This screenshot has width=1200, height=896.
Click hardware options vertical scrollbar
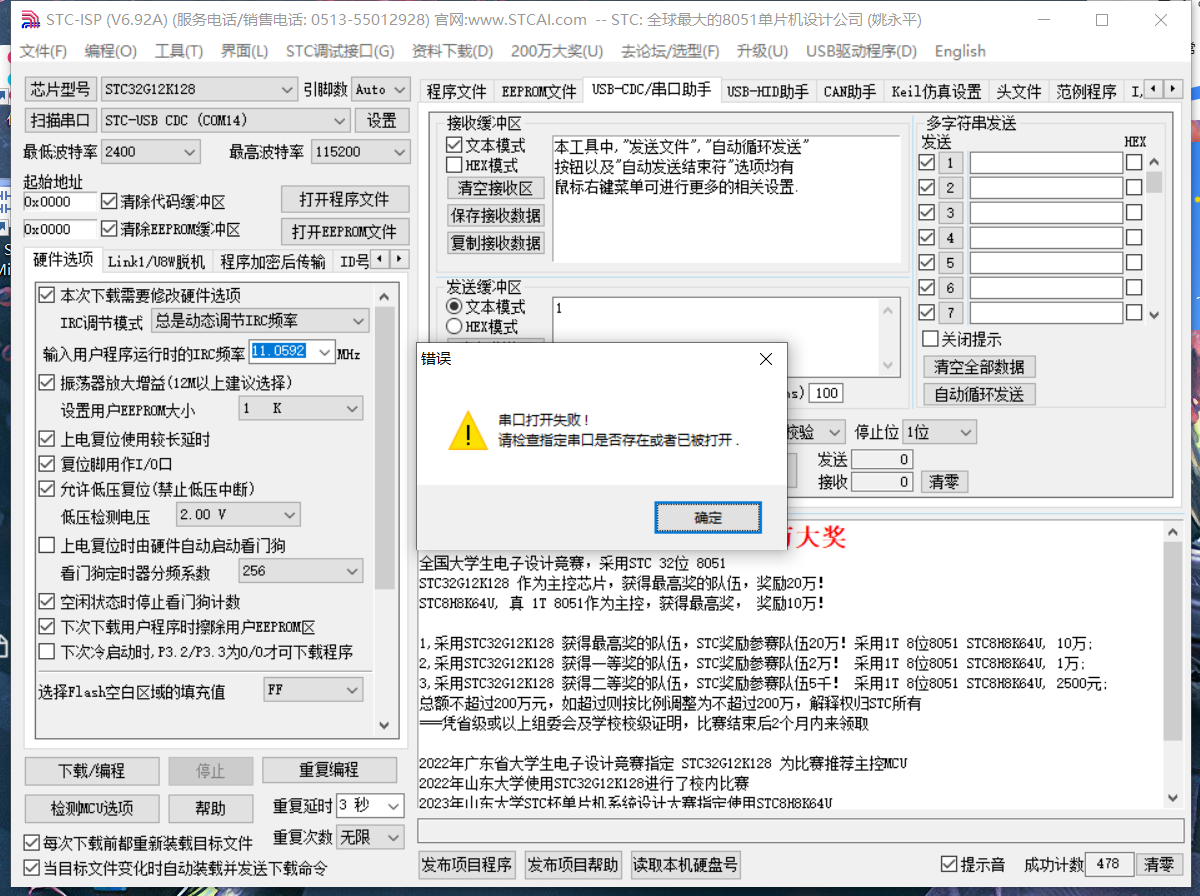[x=384, y=510]
